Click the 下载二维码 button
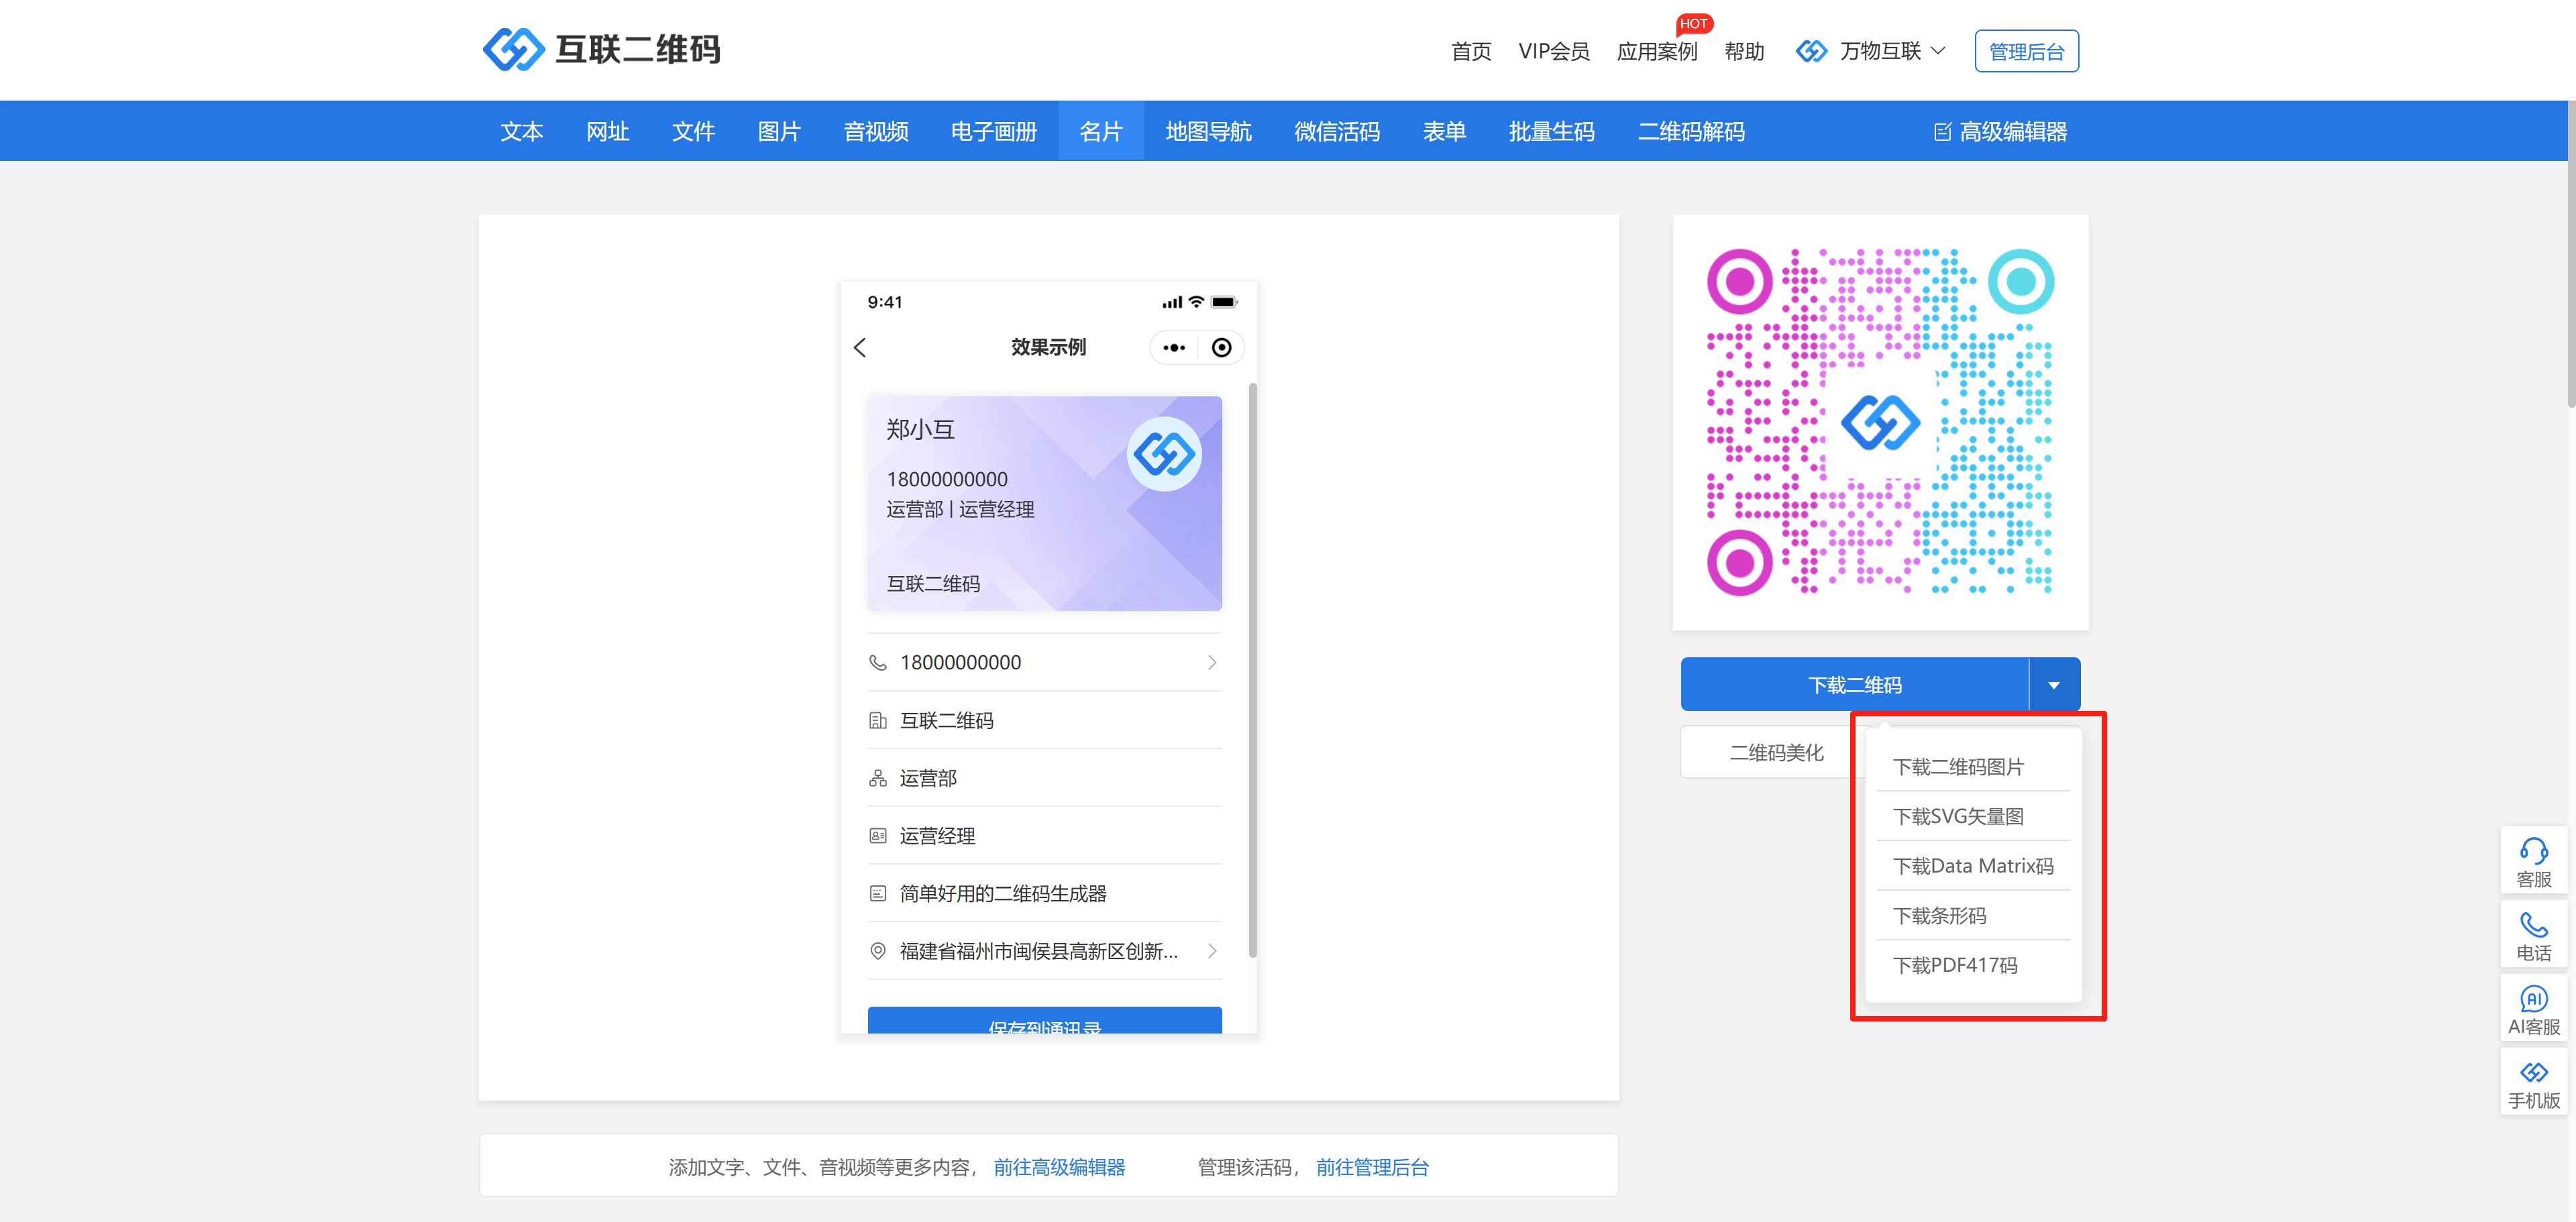This screenshot has width=2576, height=1222. [1855, 685]
